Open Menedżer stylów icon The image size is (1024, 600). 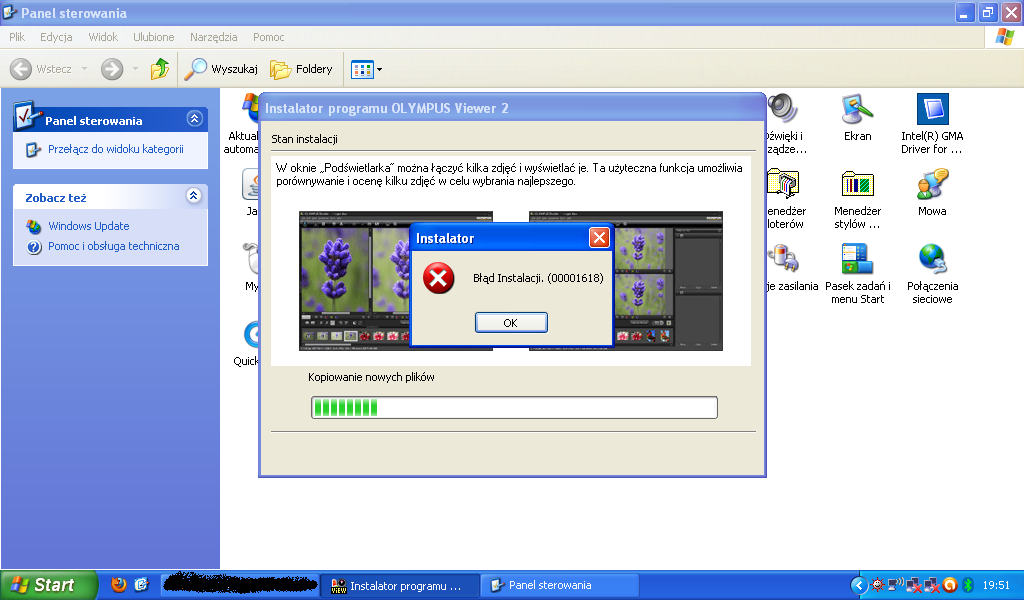click(857, 185)
